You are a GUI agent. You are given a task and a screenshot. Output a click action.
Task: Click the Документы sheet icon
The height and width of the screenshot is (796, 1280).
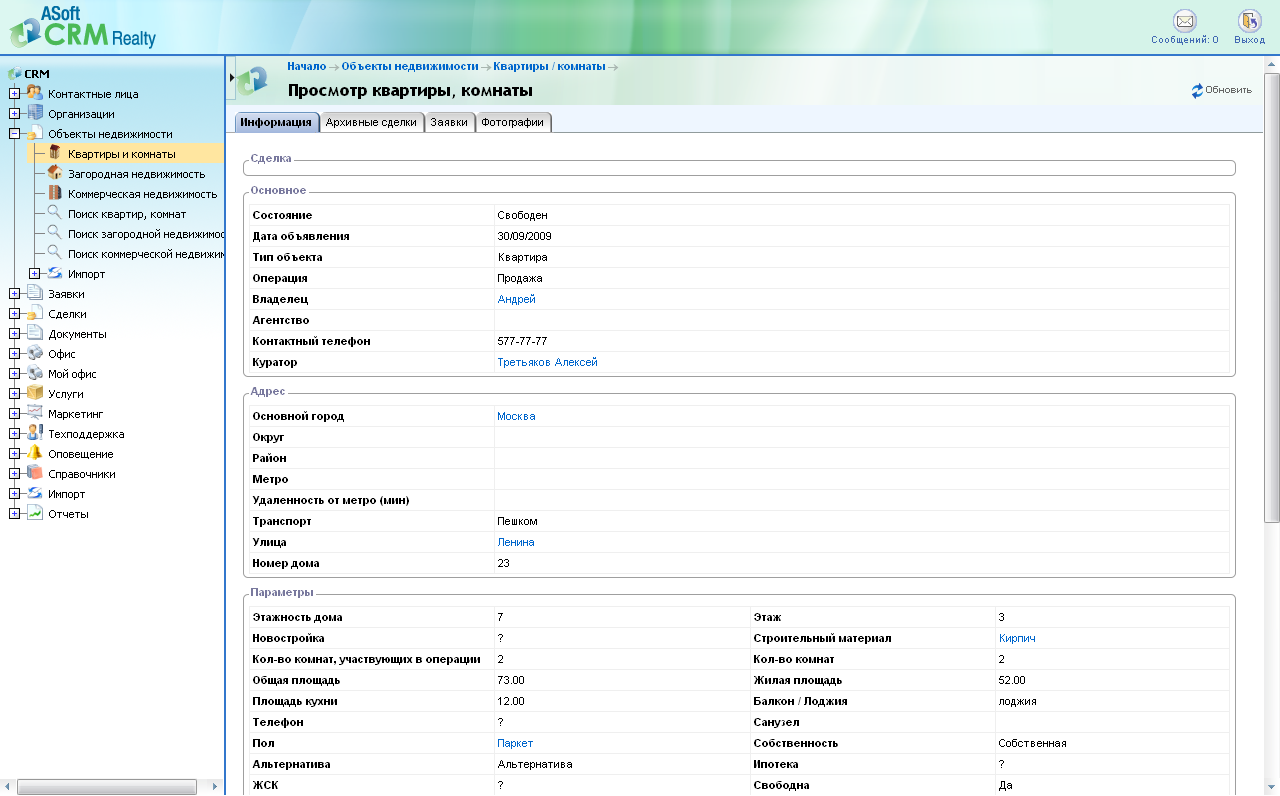[35, 333]
